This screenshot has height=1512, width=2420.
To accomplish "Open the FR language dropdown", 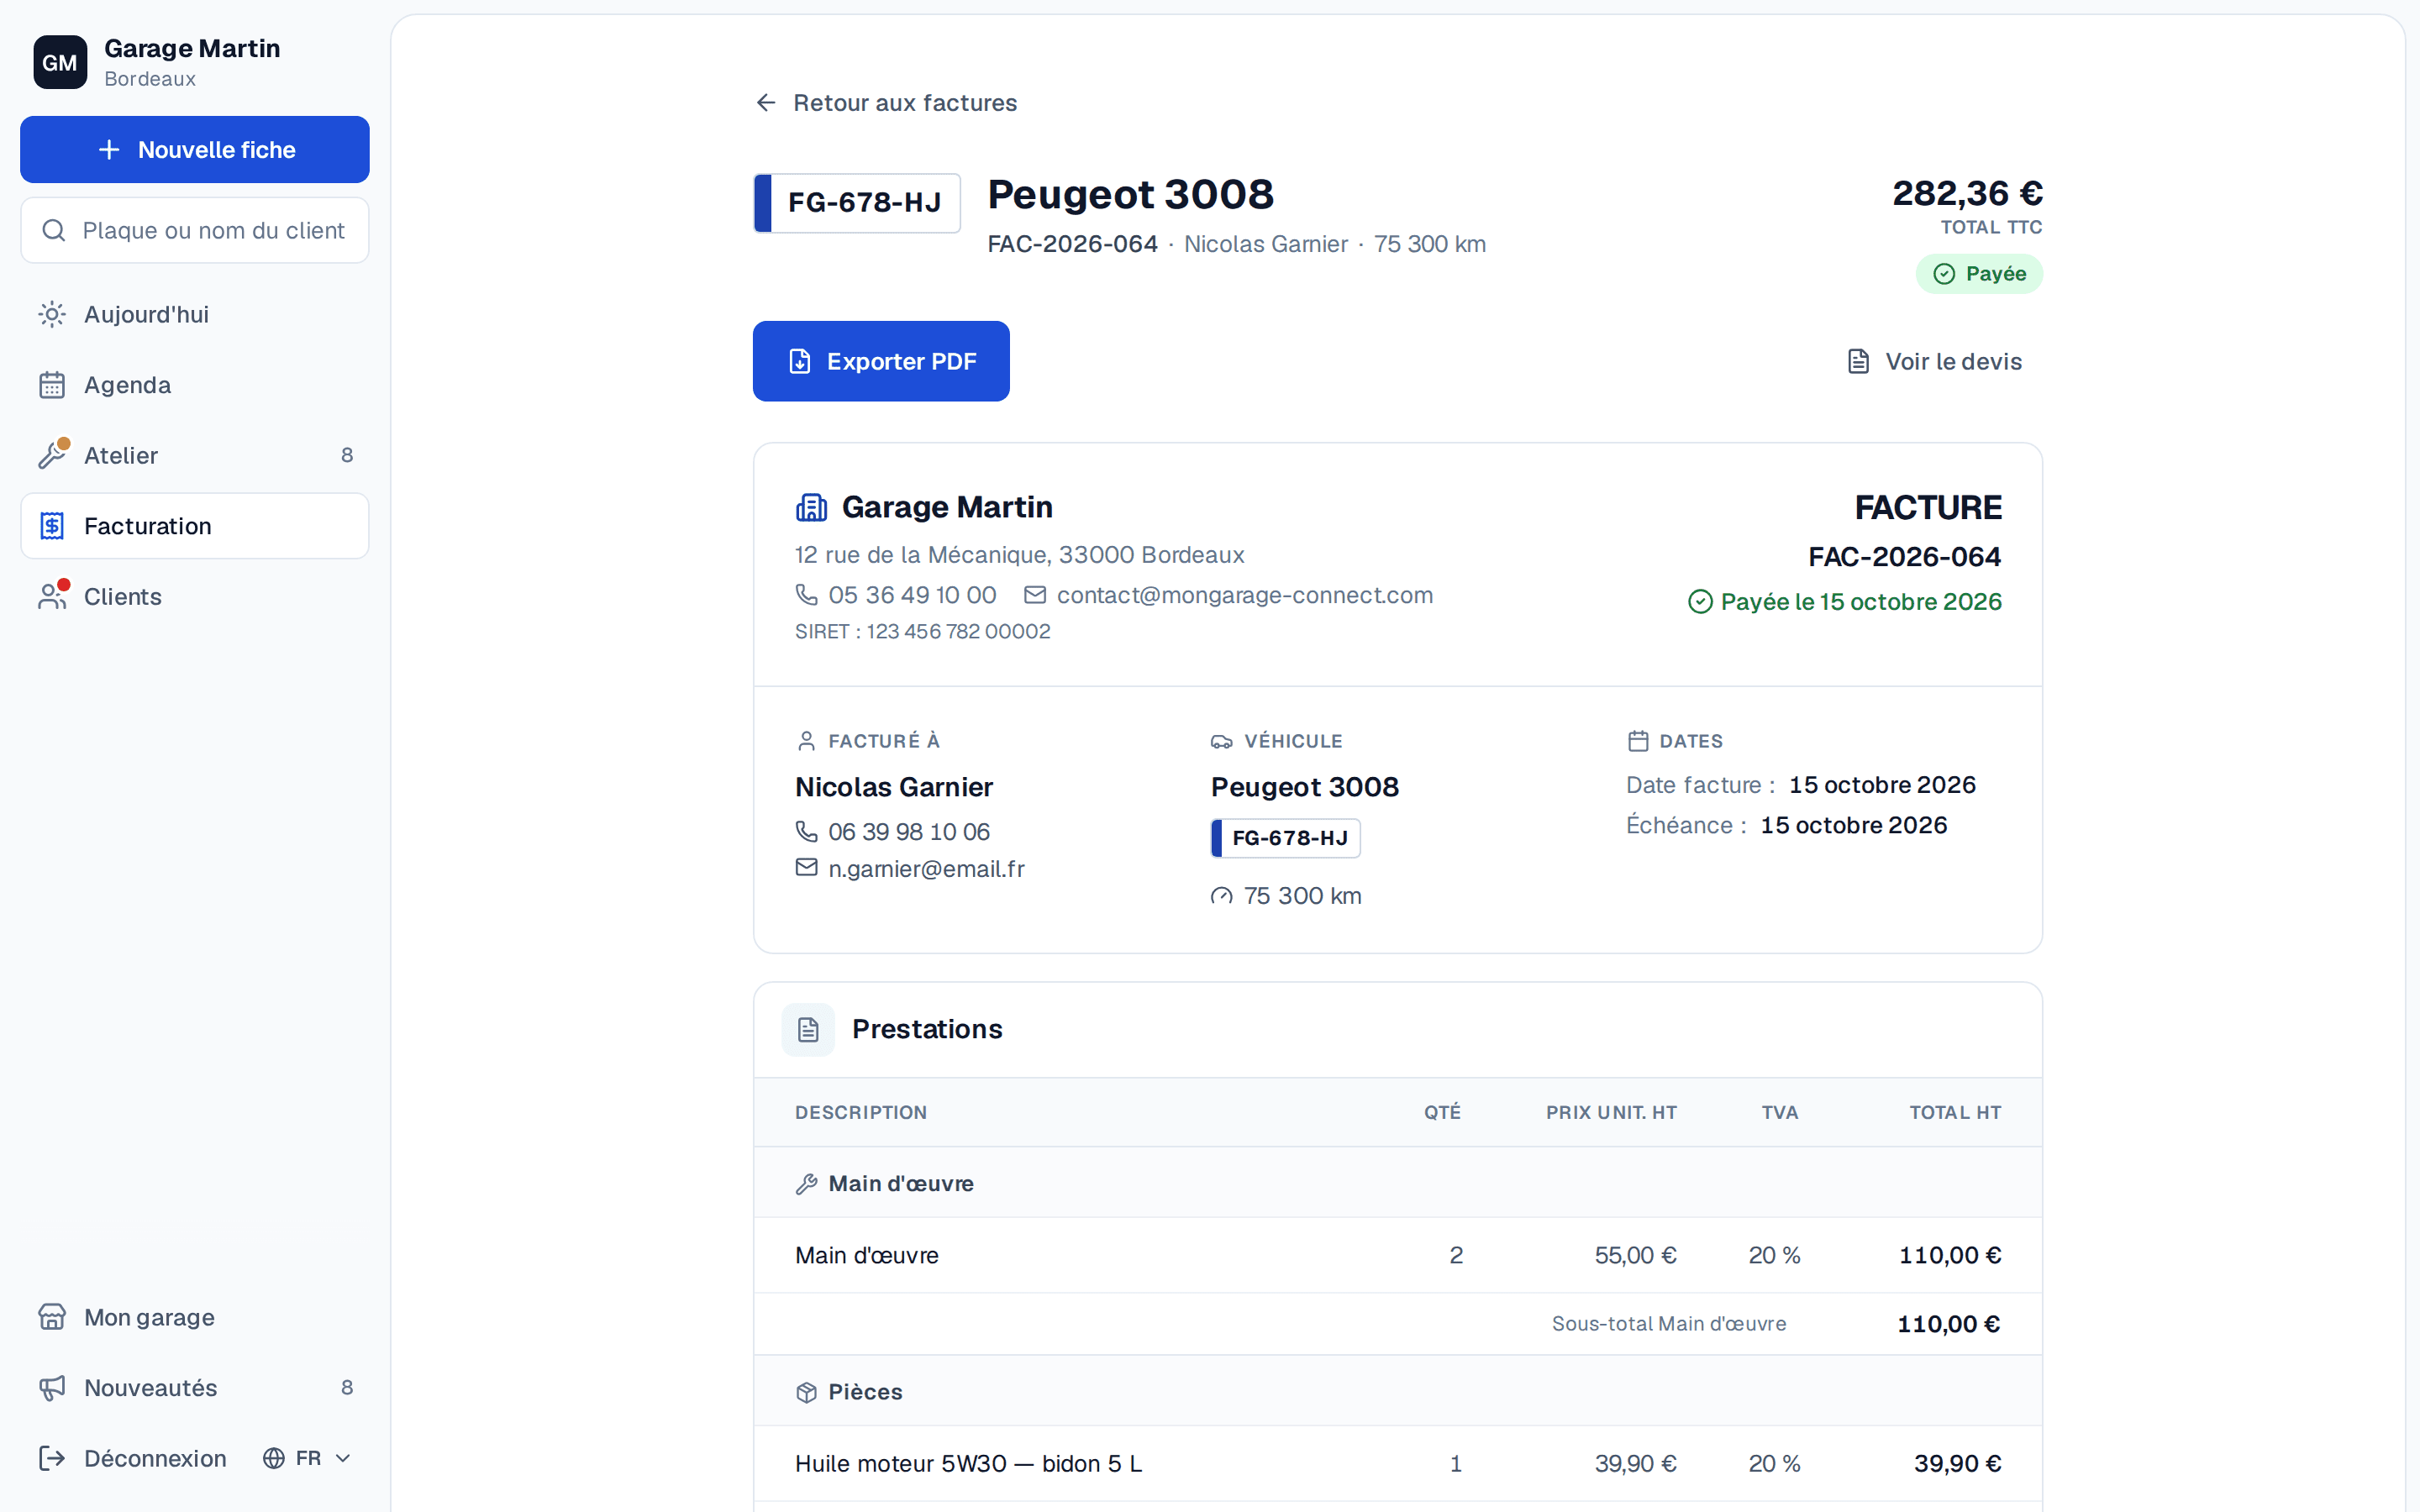I will (307, 1458).
